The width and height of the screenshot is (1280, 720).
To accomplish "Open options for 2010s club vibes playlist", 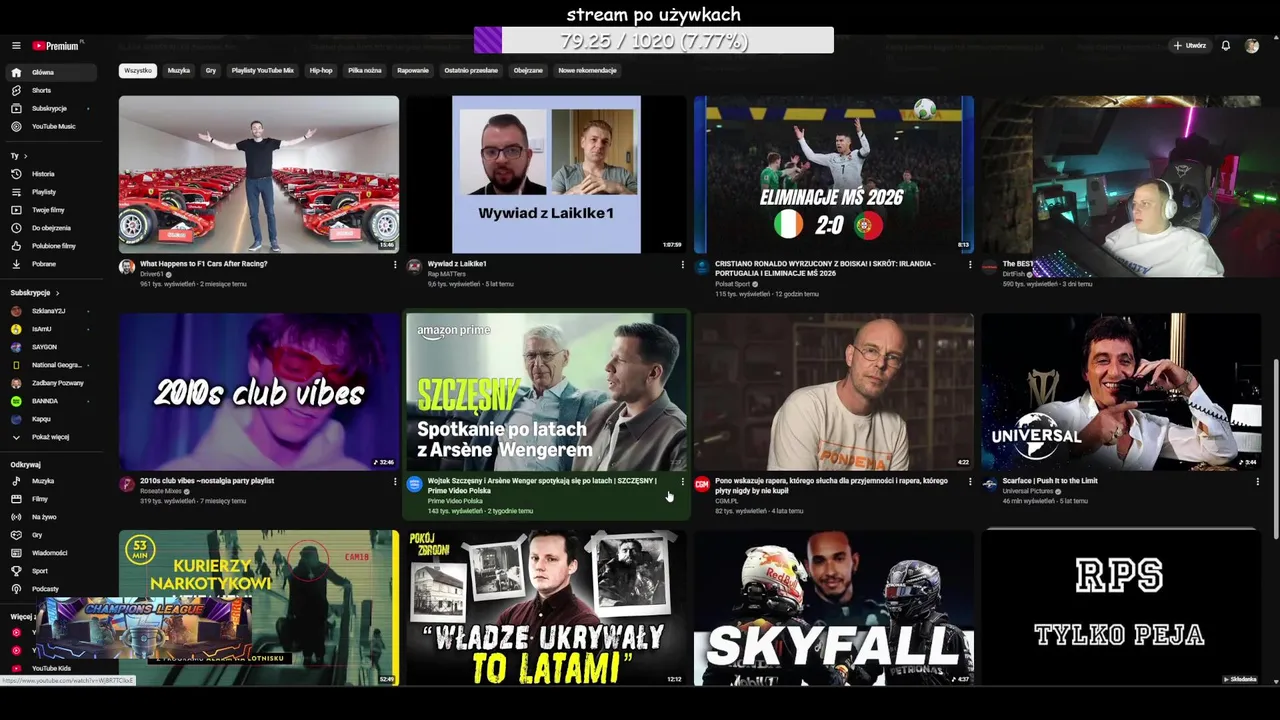I will (395, 482).
